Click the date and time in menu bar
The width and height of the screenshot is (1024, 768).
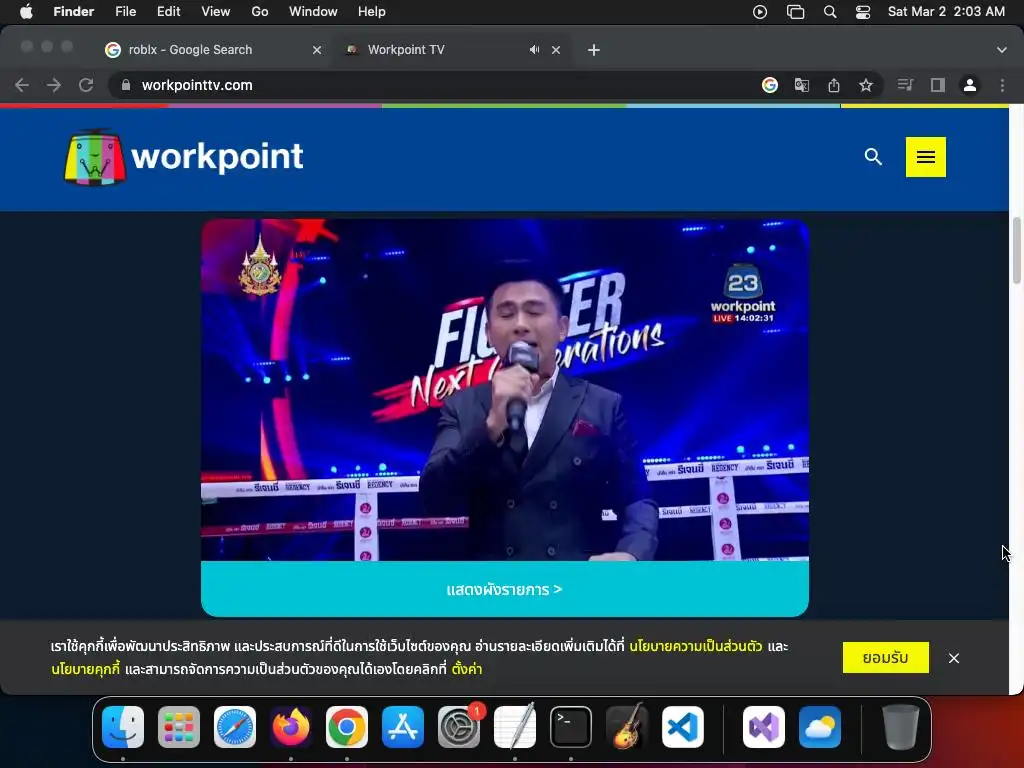click(946, 12)
